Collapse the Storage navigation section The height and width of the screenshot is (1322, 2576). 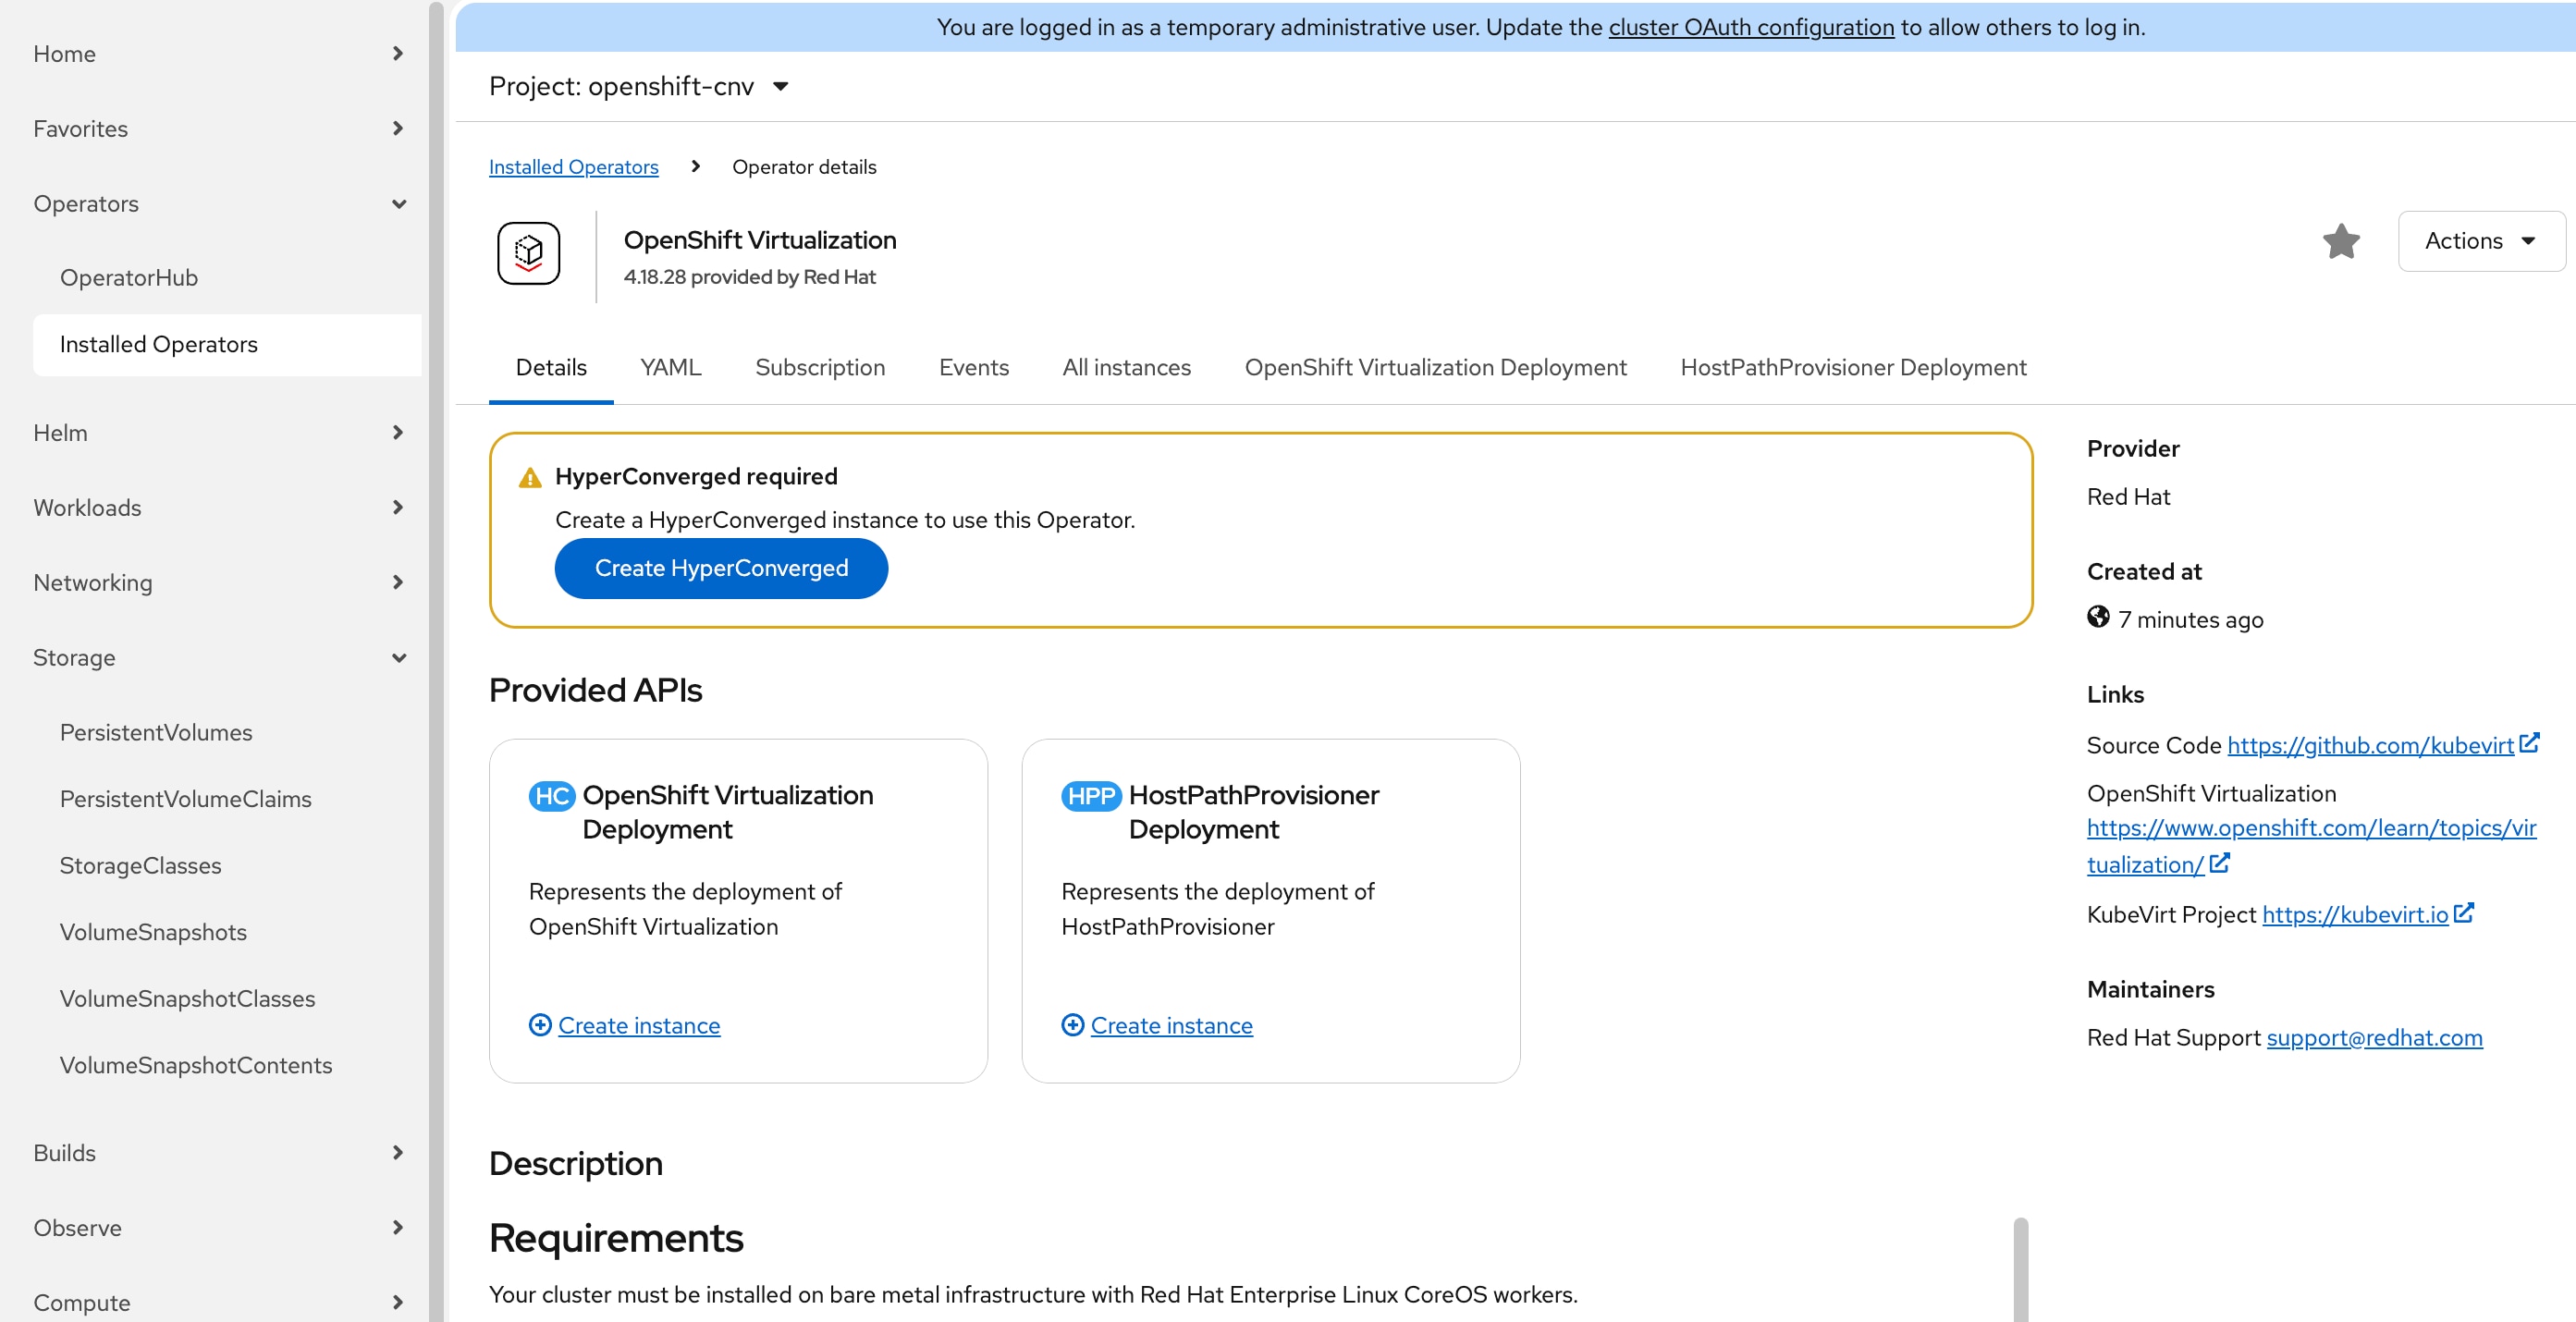(220, 658)
